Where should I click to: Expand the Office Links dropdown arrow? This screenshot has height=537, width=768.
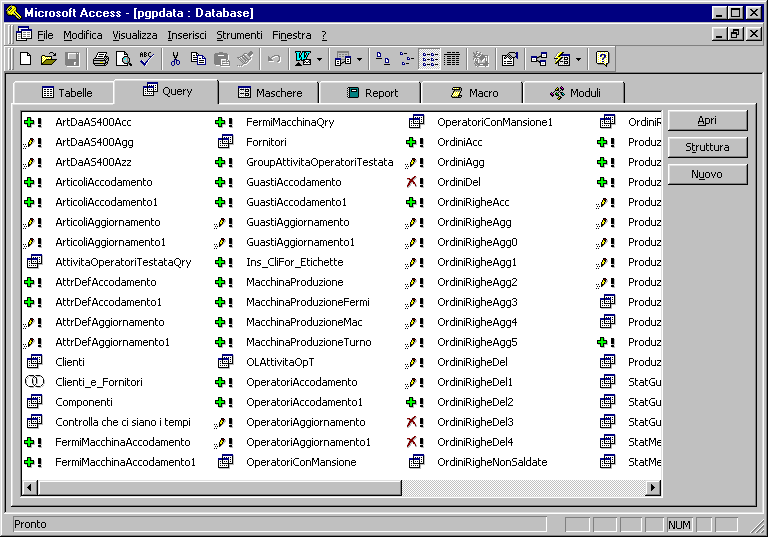[x=319, y=59]
